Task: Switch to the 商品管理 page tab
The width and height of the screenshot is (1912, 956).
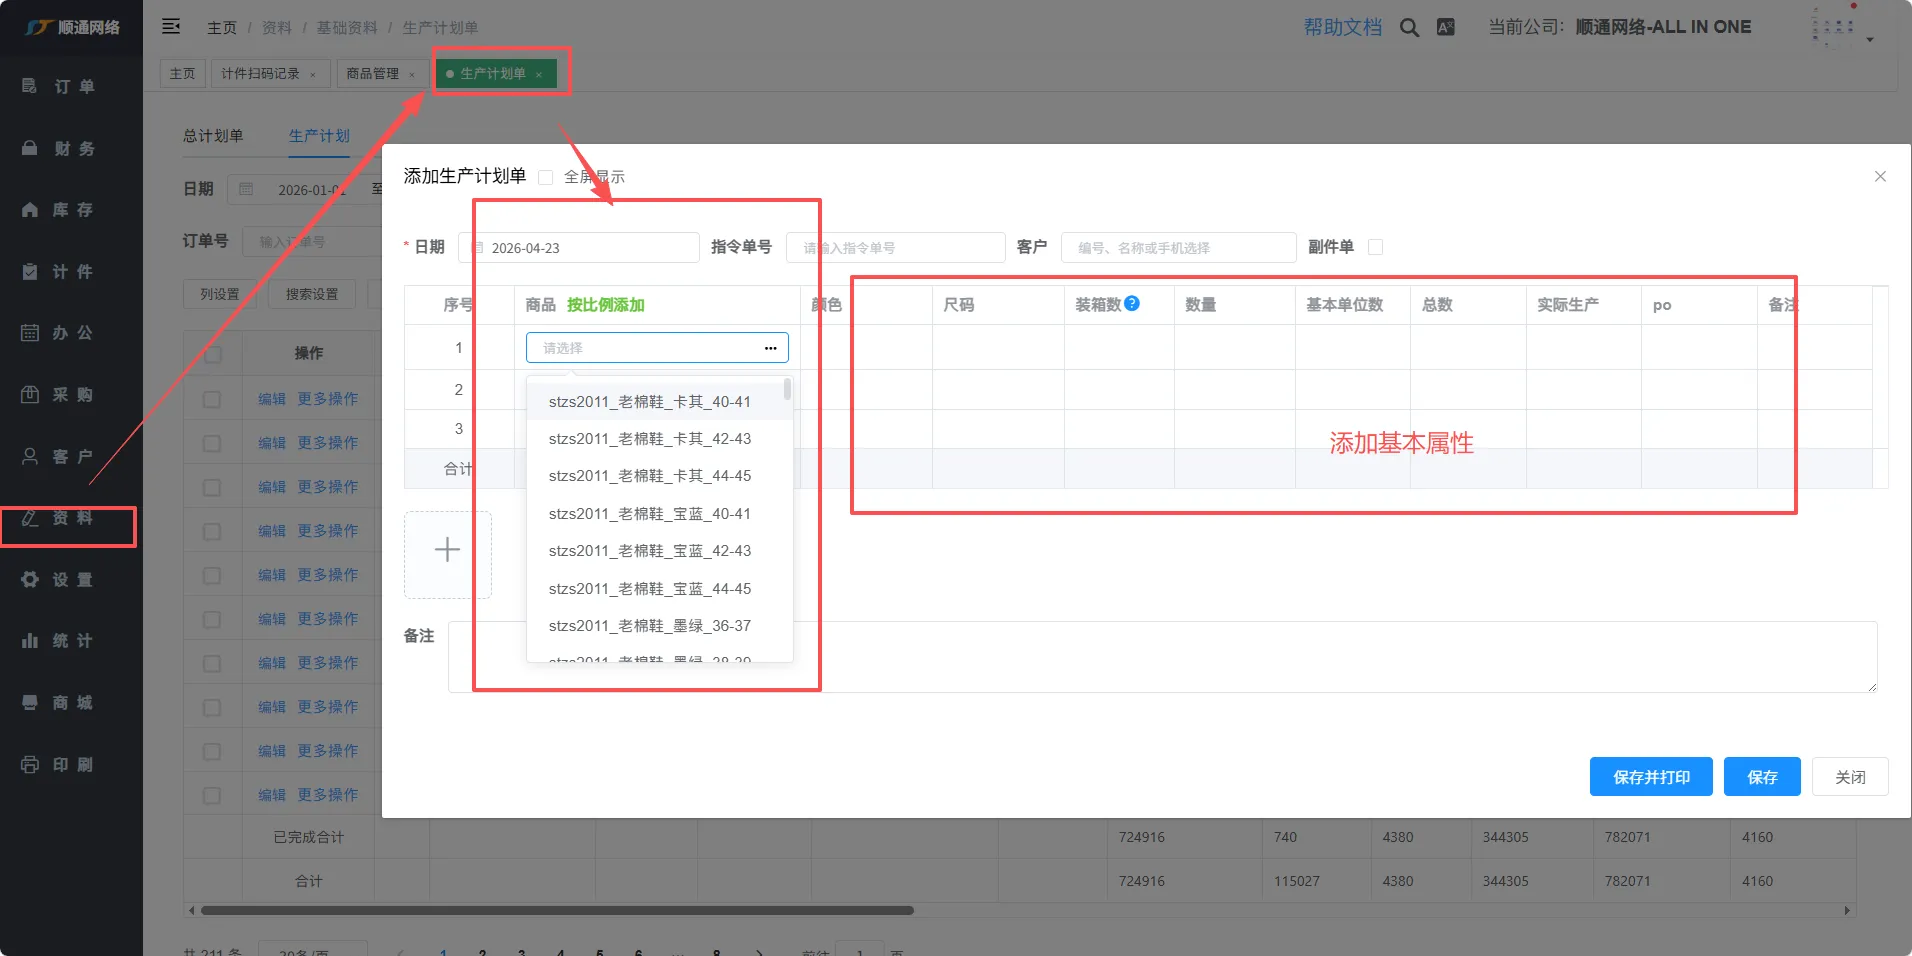Action: pos(372,74)
